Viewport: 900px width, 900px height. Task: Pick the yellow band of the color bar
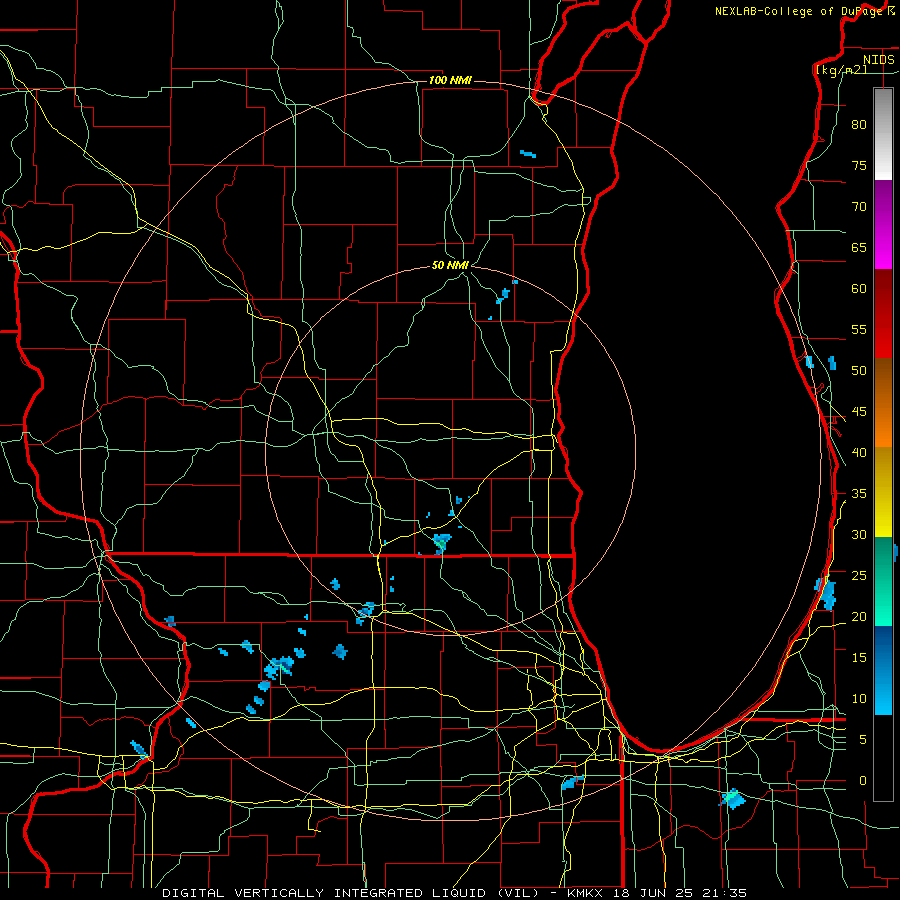[883, 492]
